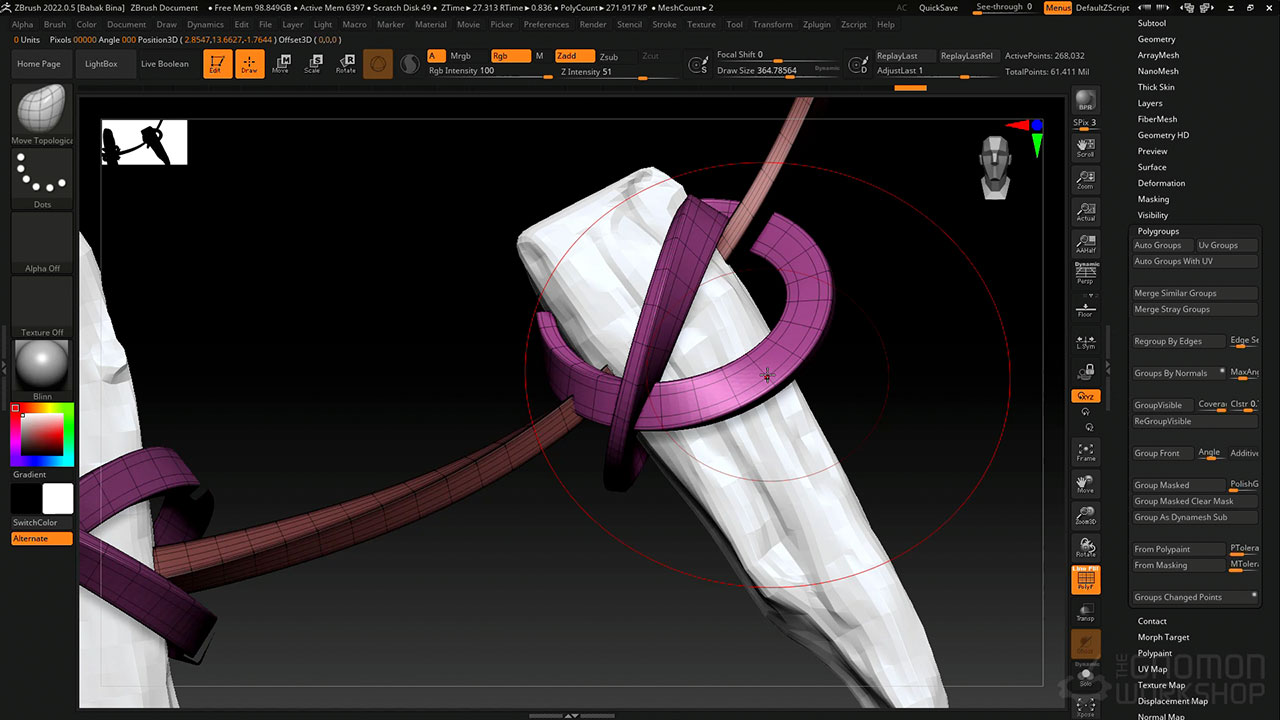Collapse the Polygroups section
The width and height of the screenshot is (1280, 720).
coord(1158,231)
